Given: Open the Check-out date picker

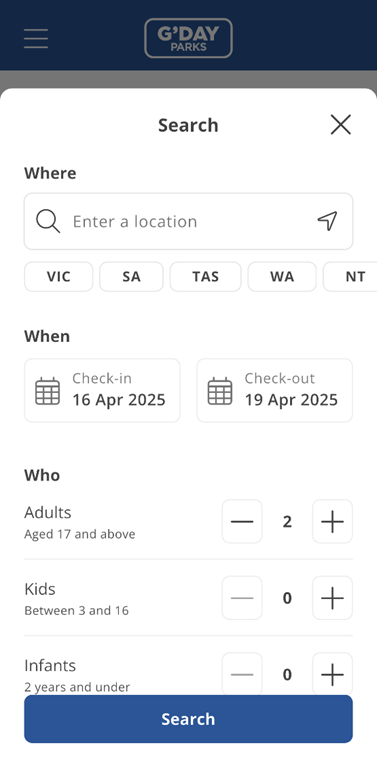Looking at the screenshot, I should (275, 390).
